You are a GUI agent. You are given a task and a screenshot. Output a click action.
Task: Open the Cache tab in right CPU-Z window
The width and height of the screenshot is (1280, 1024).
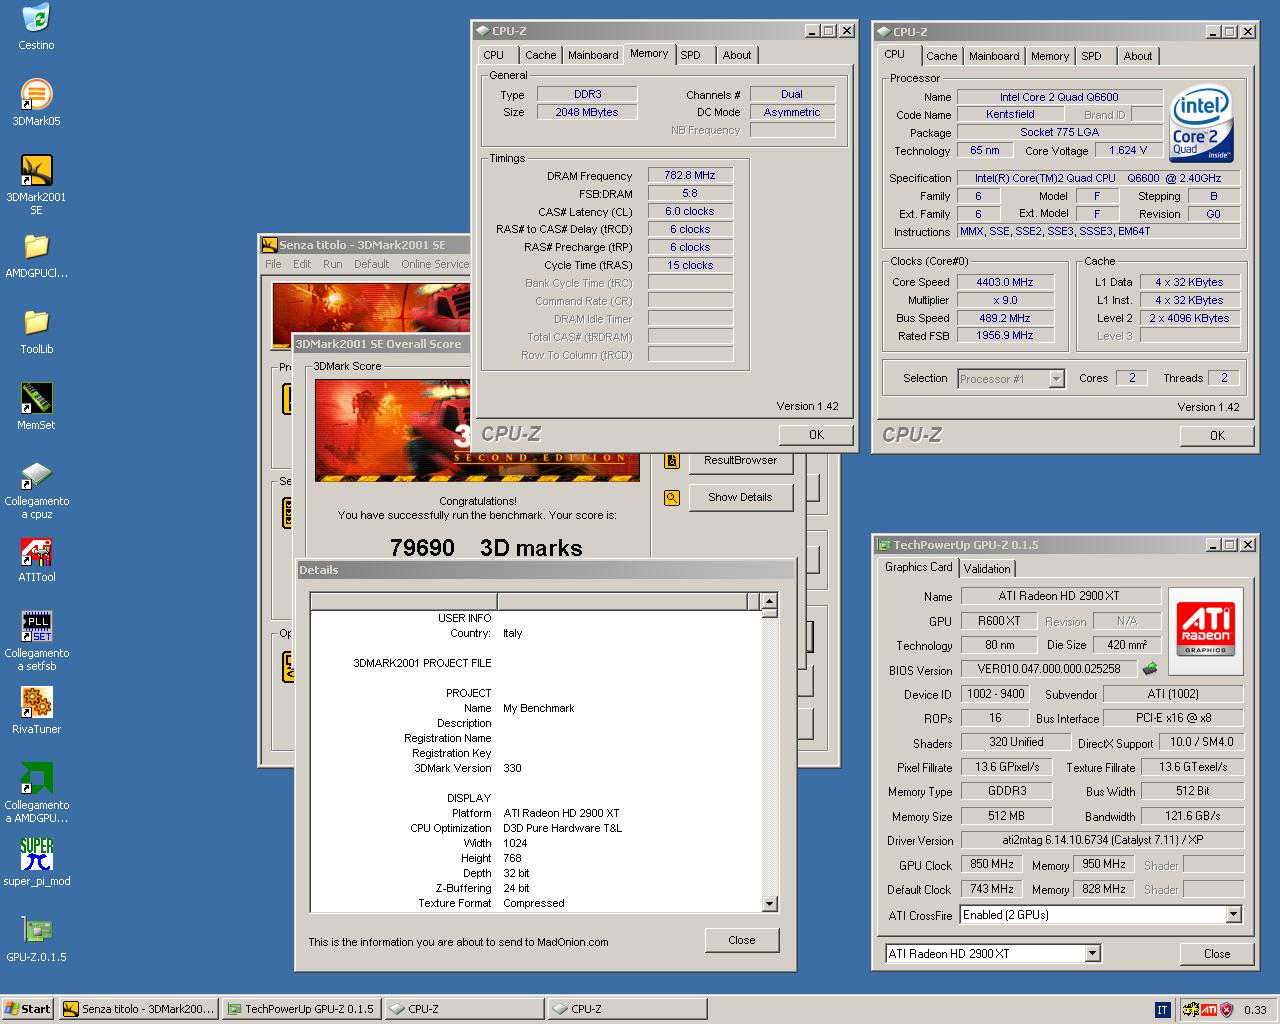[941, 57]
